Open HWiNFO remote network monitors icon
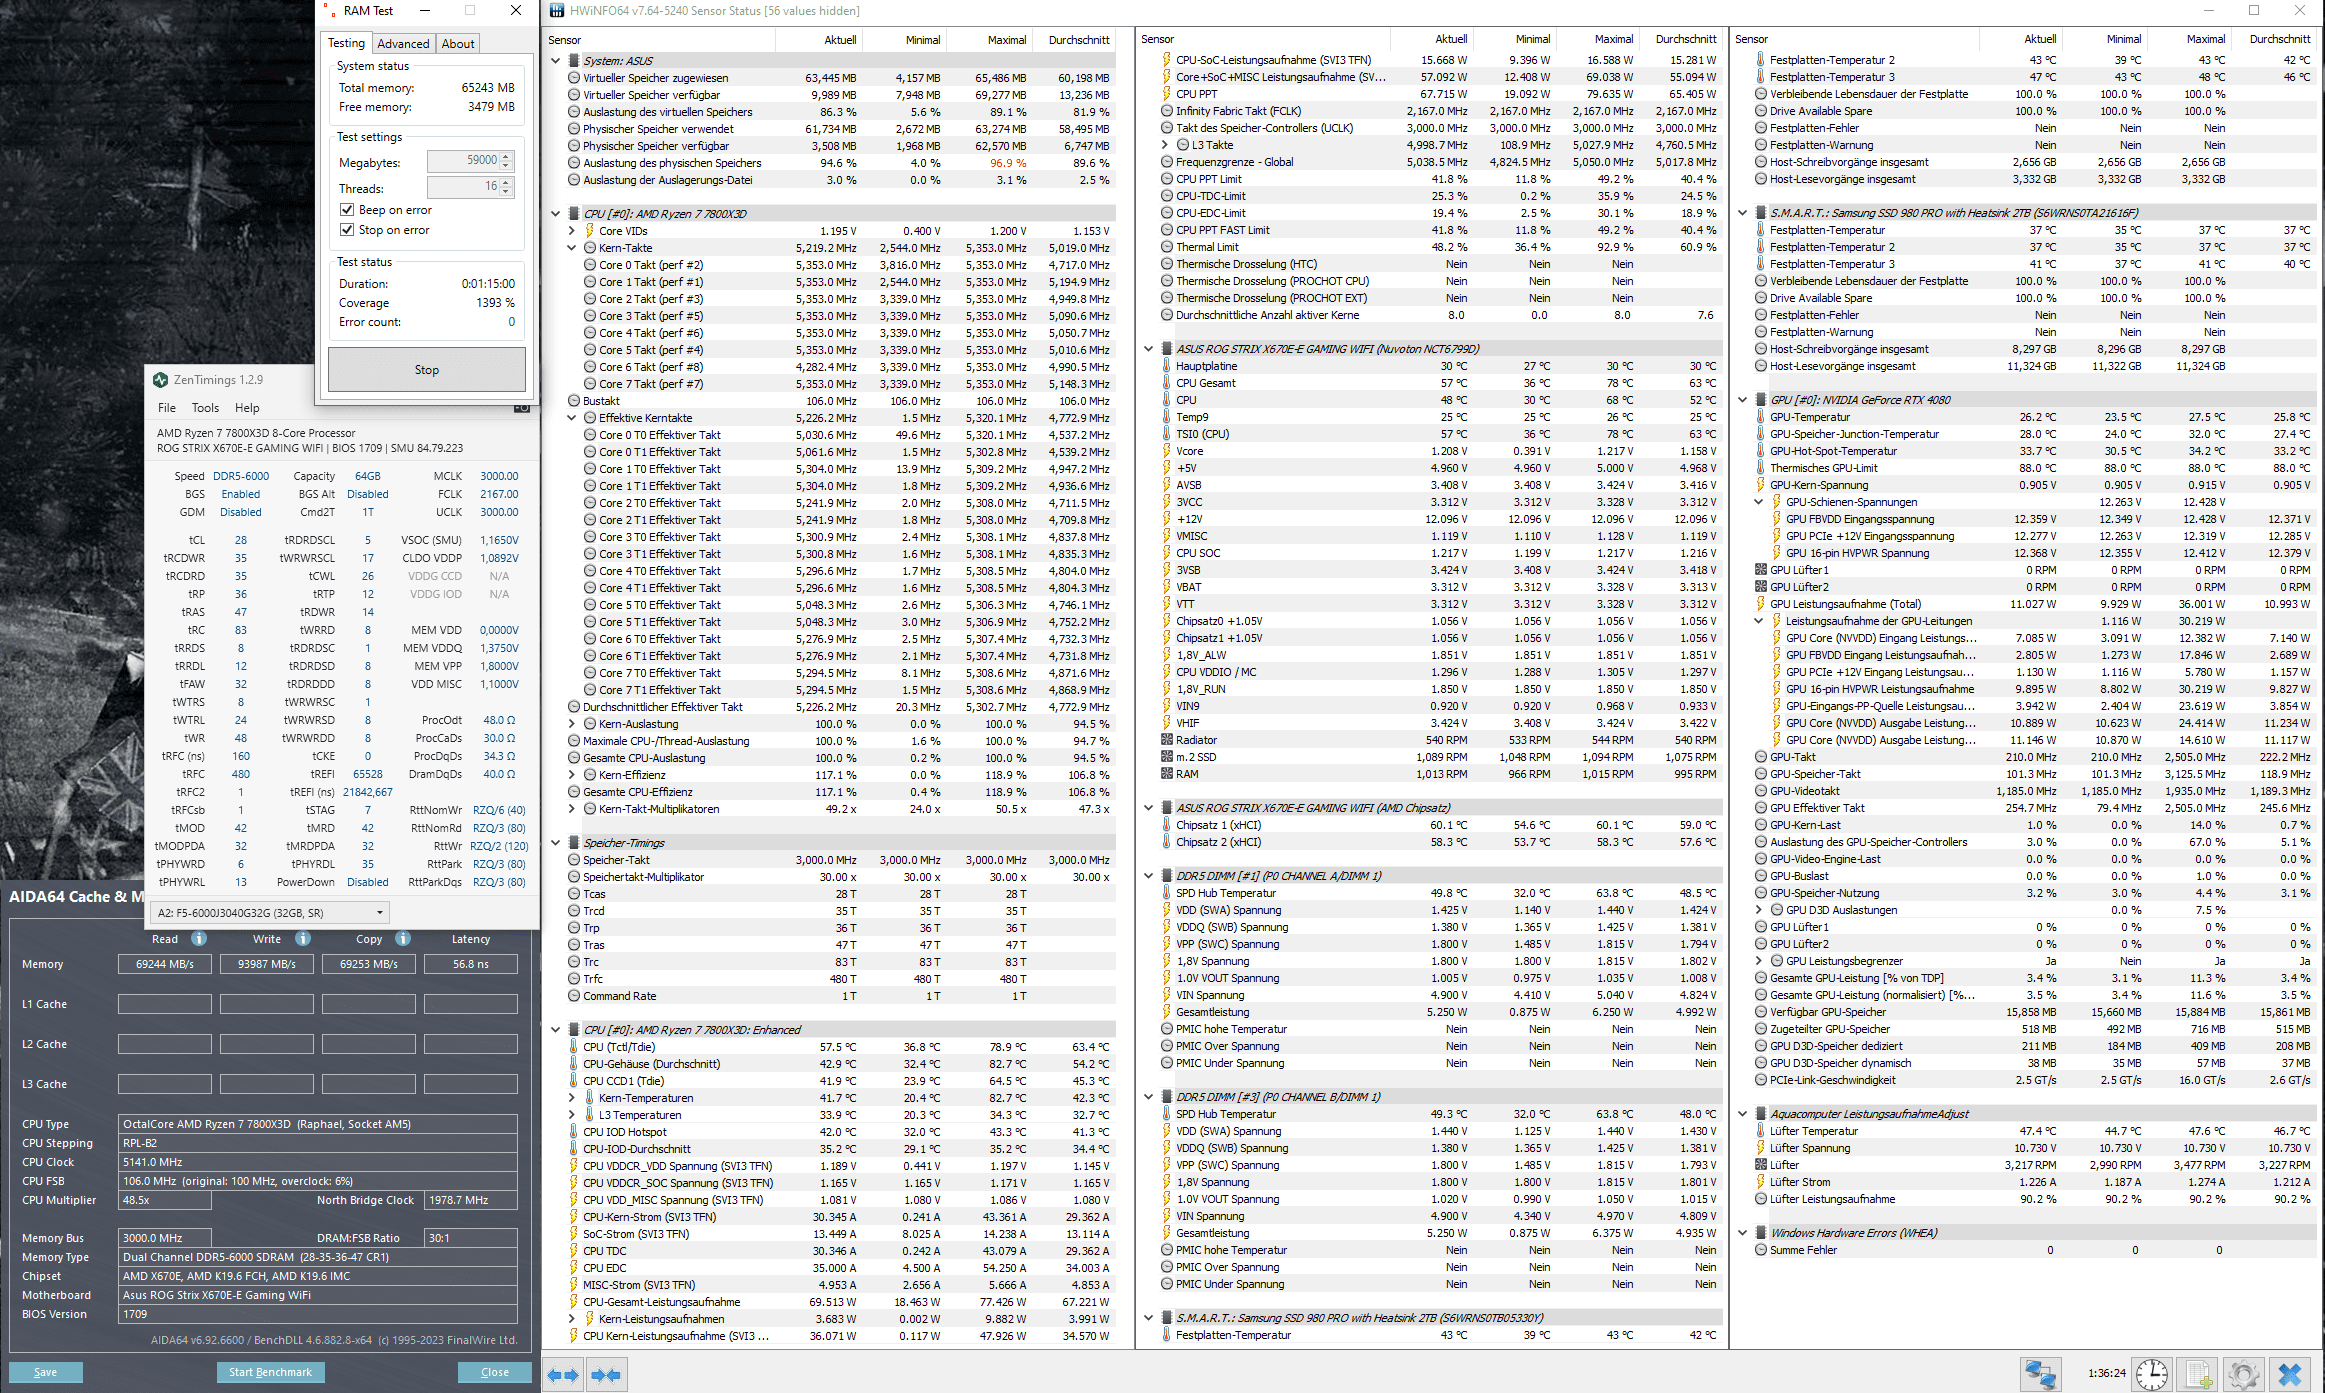The image size is (2325, 1393). tap(2040, 1374)
